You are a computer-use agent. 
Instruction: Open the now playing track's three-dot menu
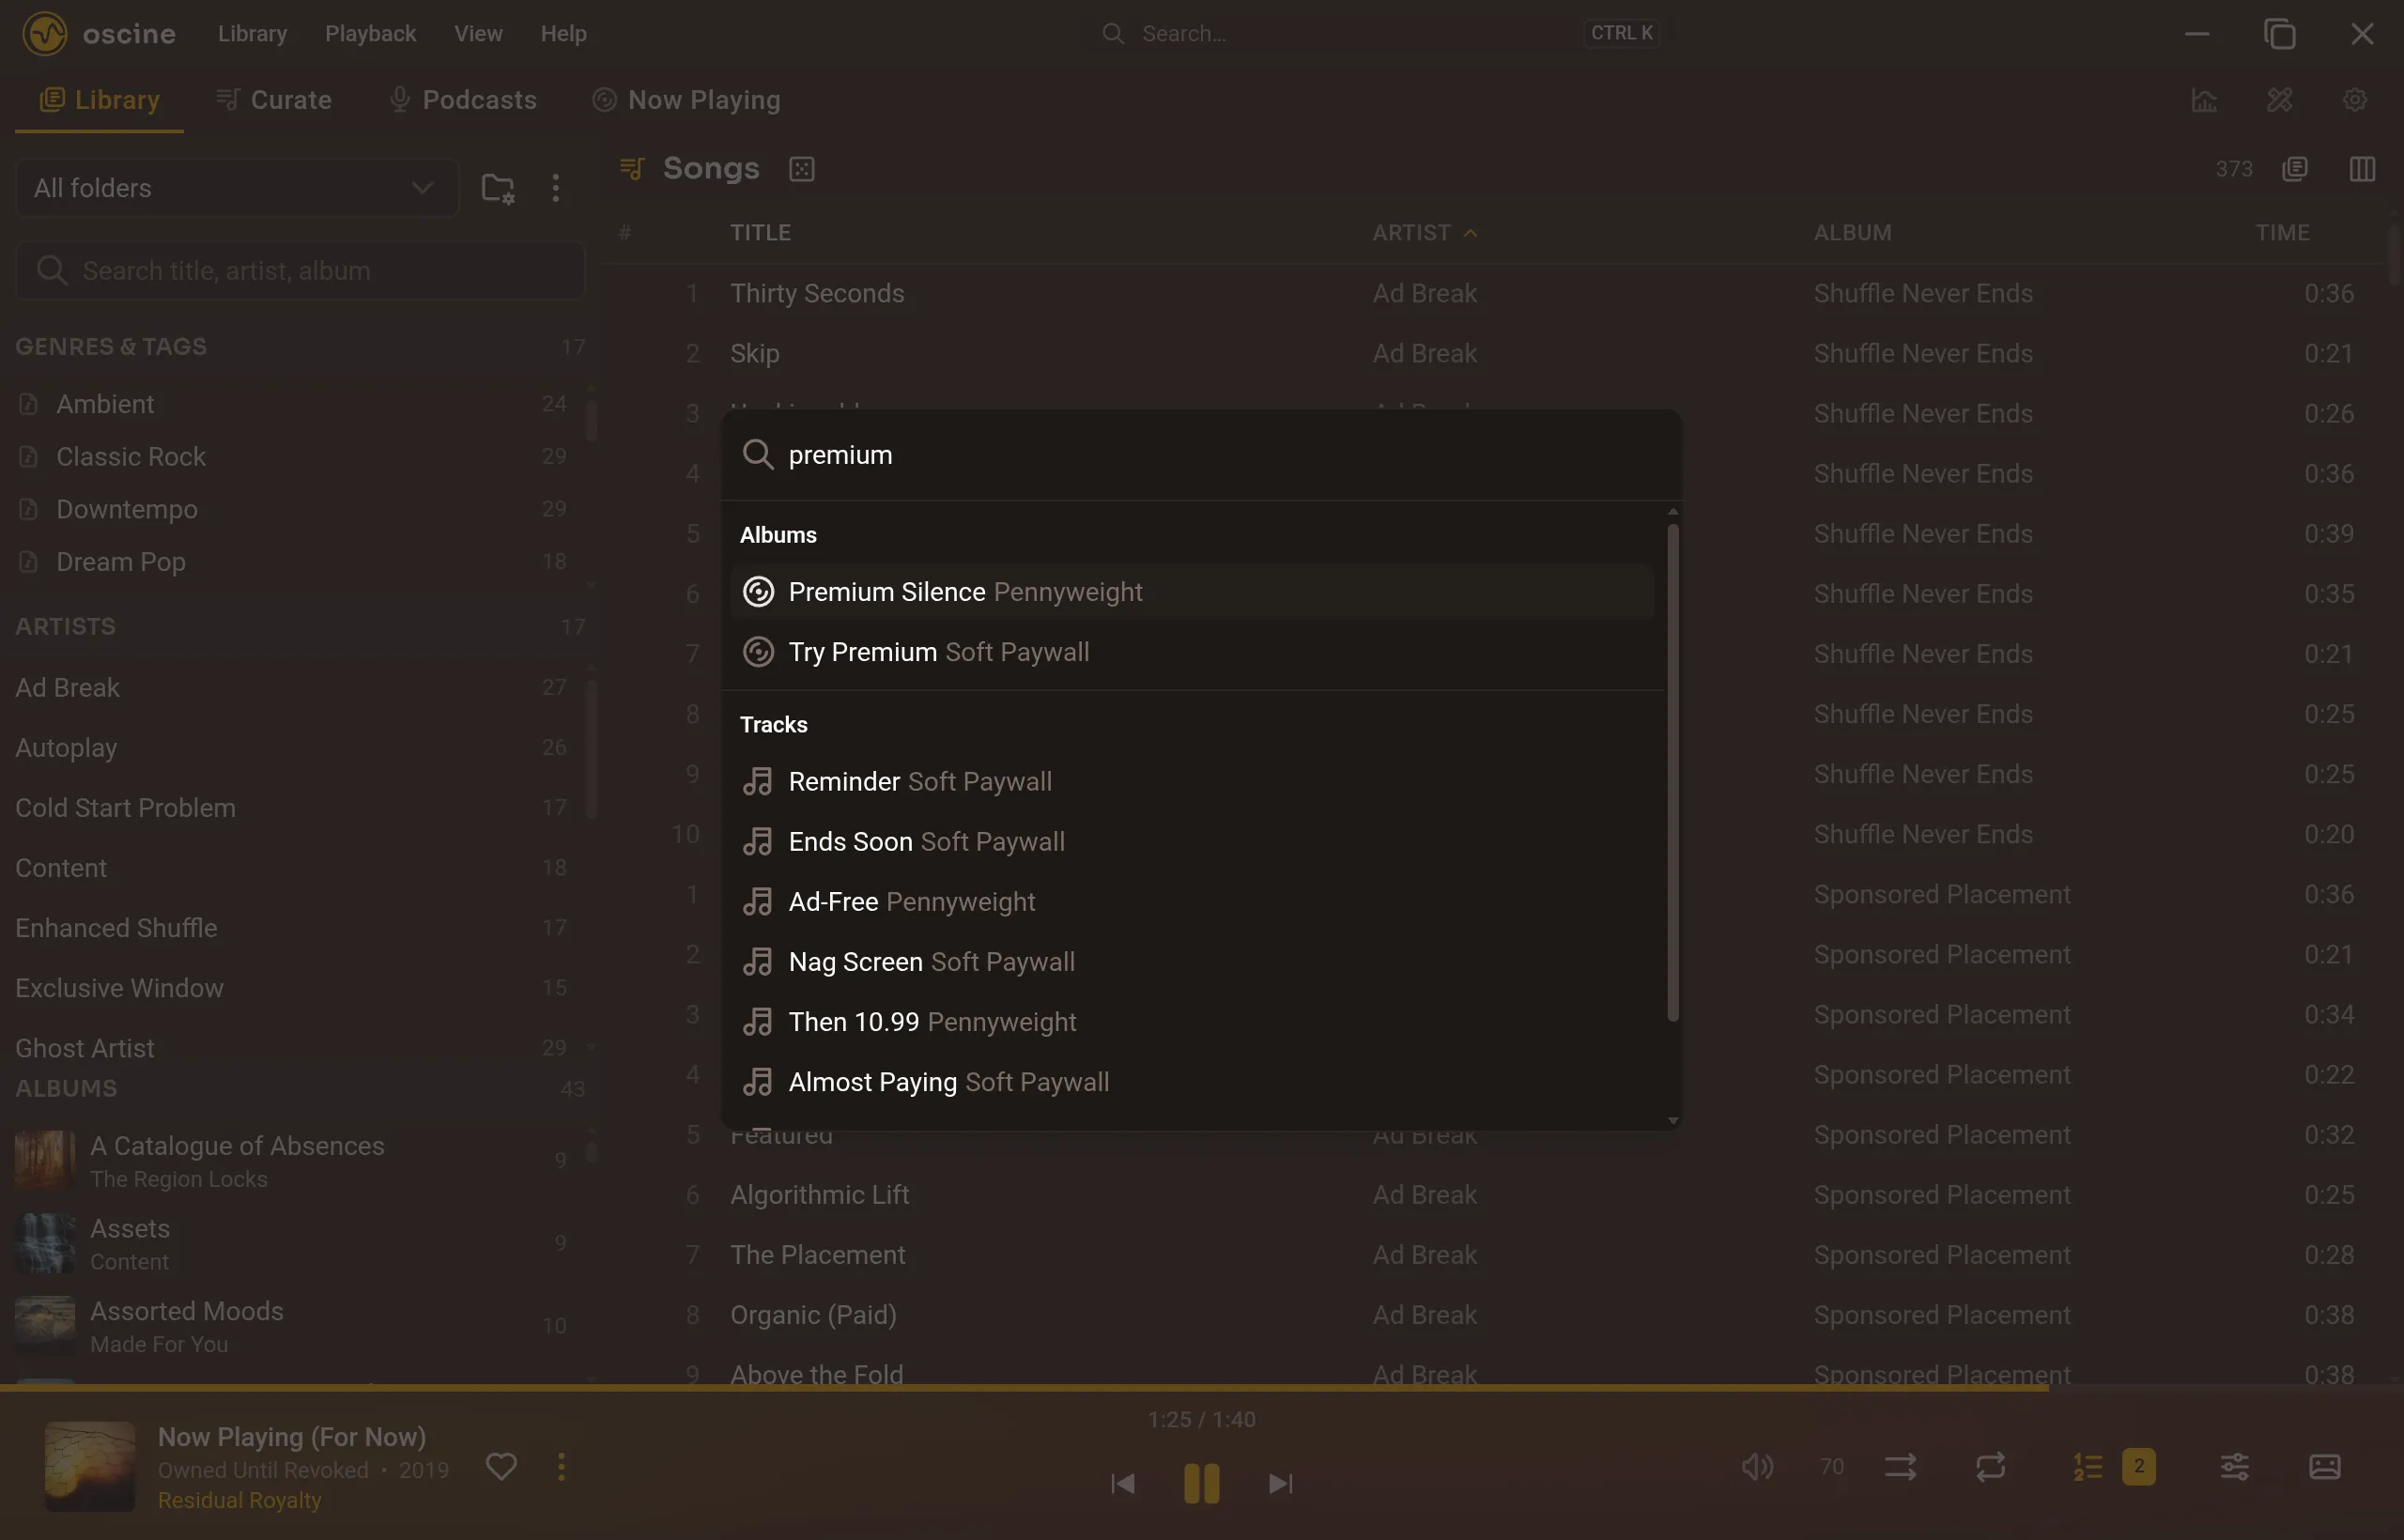coord(561,1466)
